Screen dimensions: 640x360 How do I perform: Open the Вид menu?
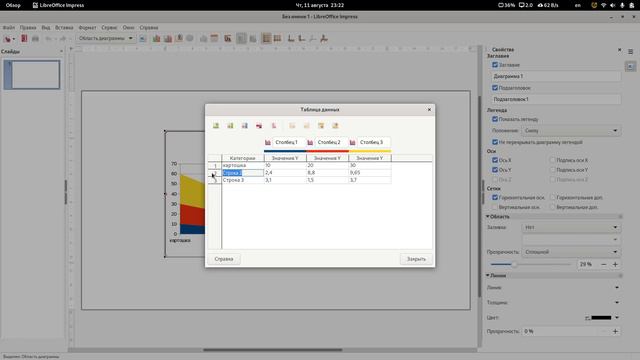[x=46, y=27]
